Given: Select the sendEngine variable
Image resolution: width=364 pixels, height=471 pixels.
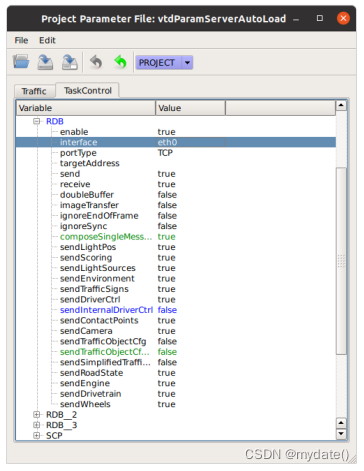Looking at the screenshot, I should click(85, 383).
